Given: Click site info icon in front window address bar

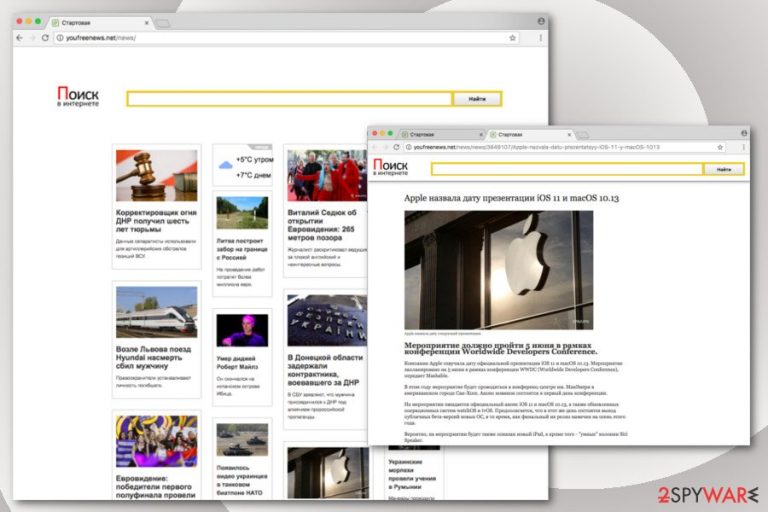Looking at the screenshot, I should 408,147.
